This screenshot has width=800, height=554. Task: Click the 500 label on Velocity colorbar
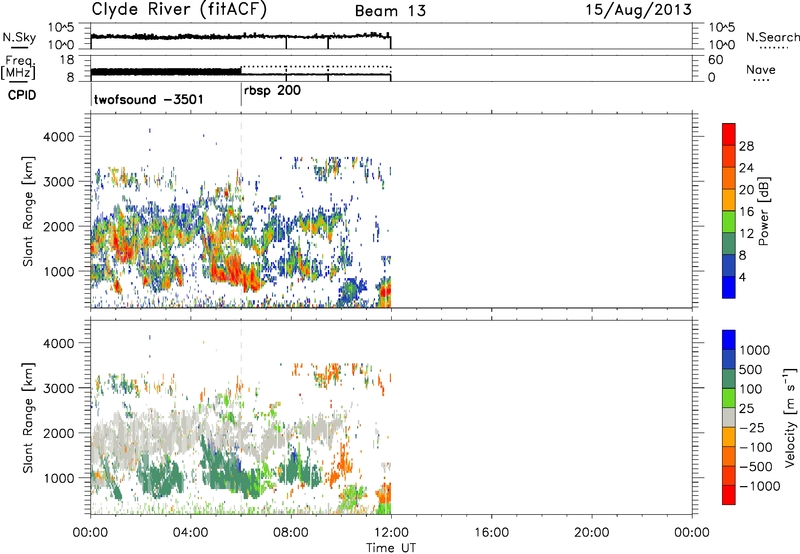coord(751,370)
